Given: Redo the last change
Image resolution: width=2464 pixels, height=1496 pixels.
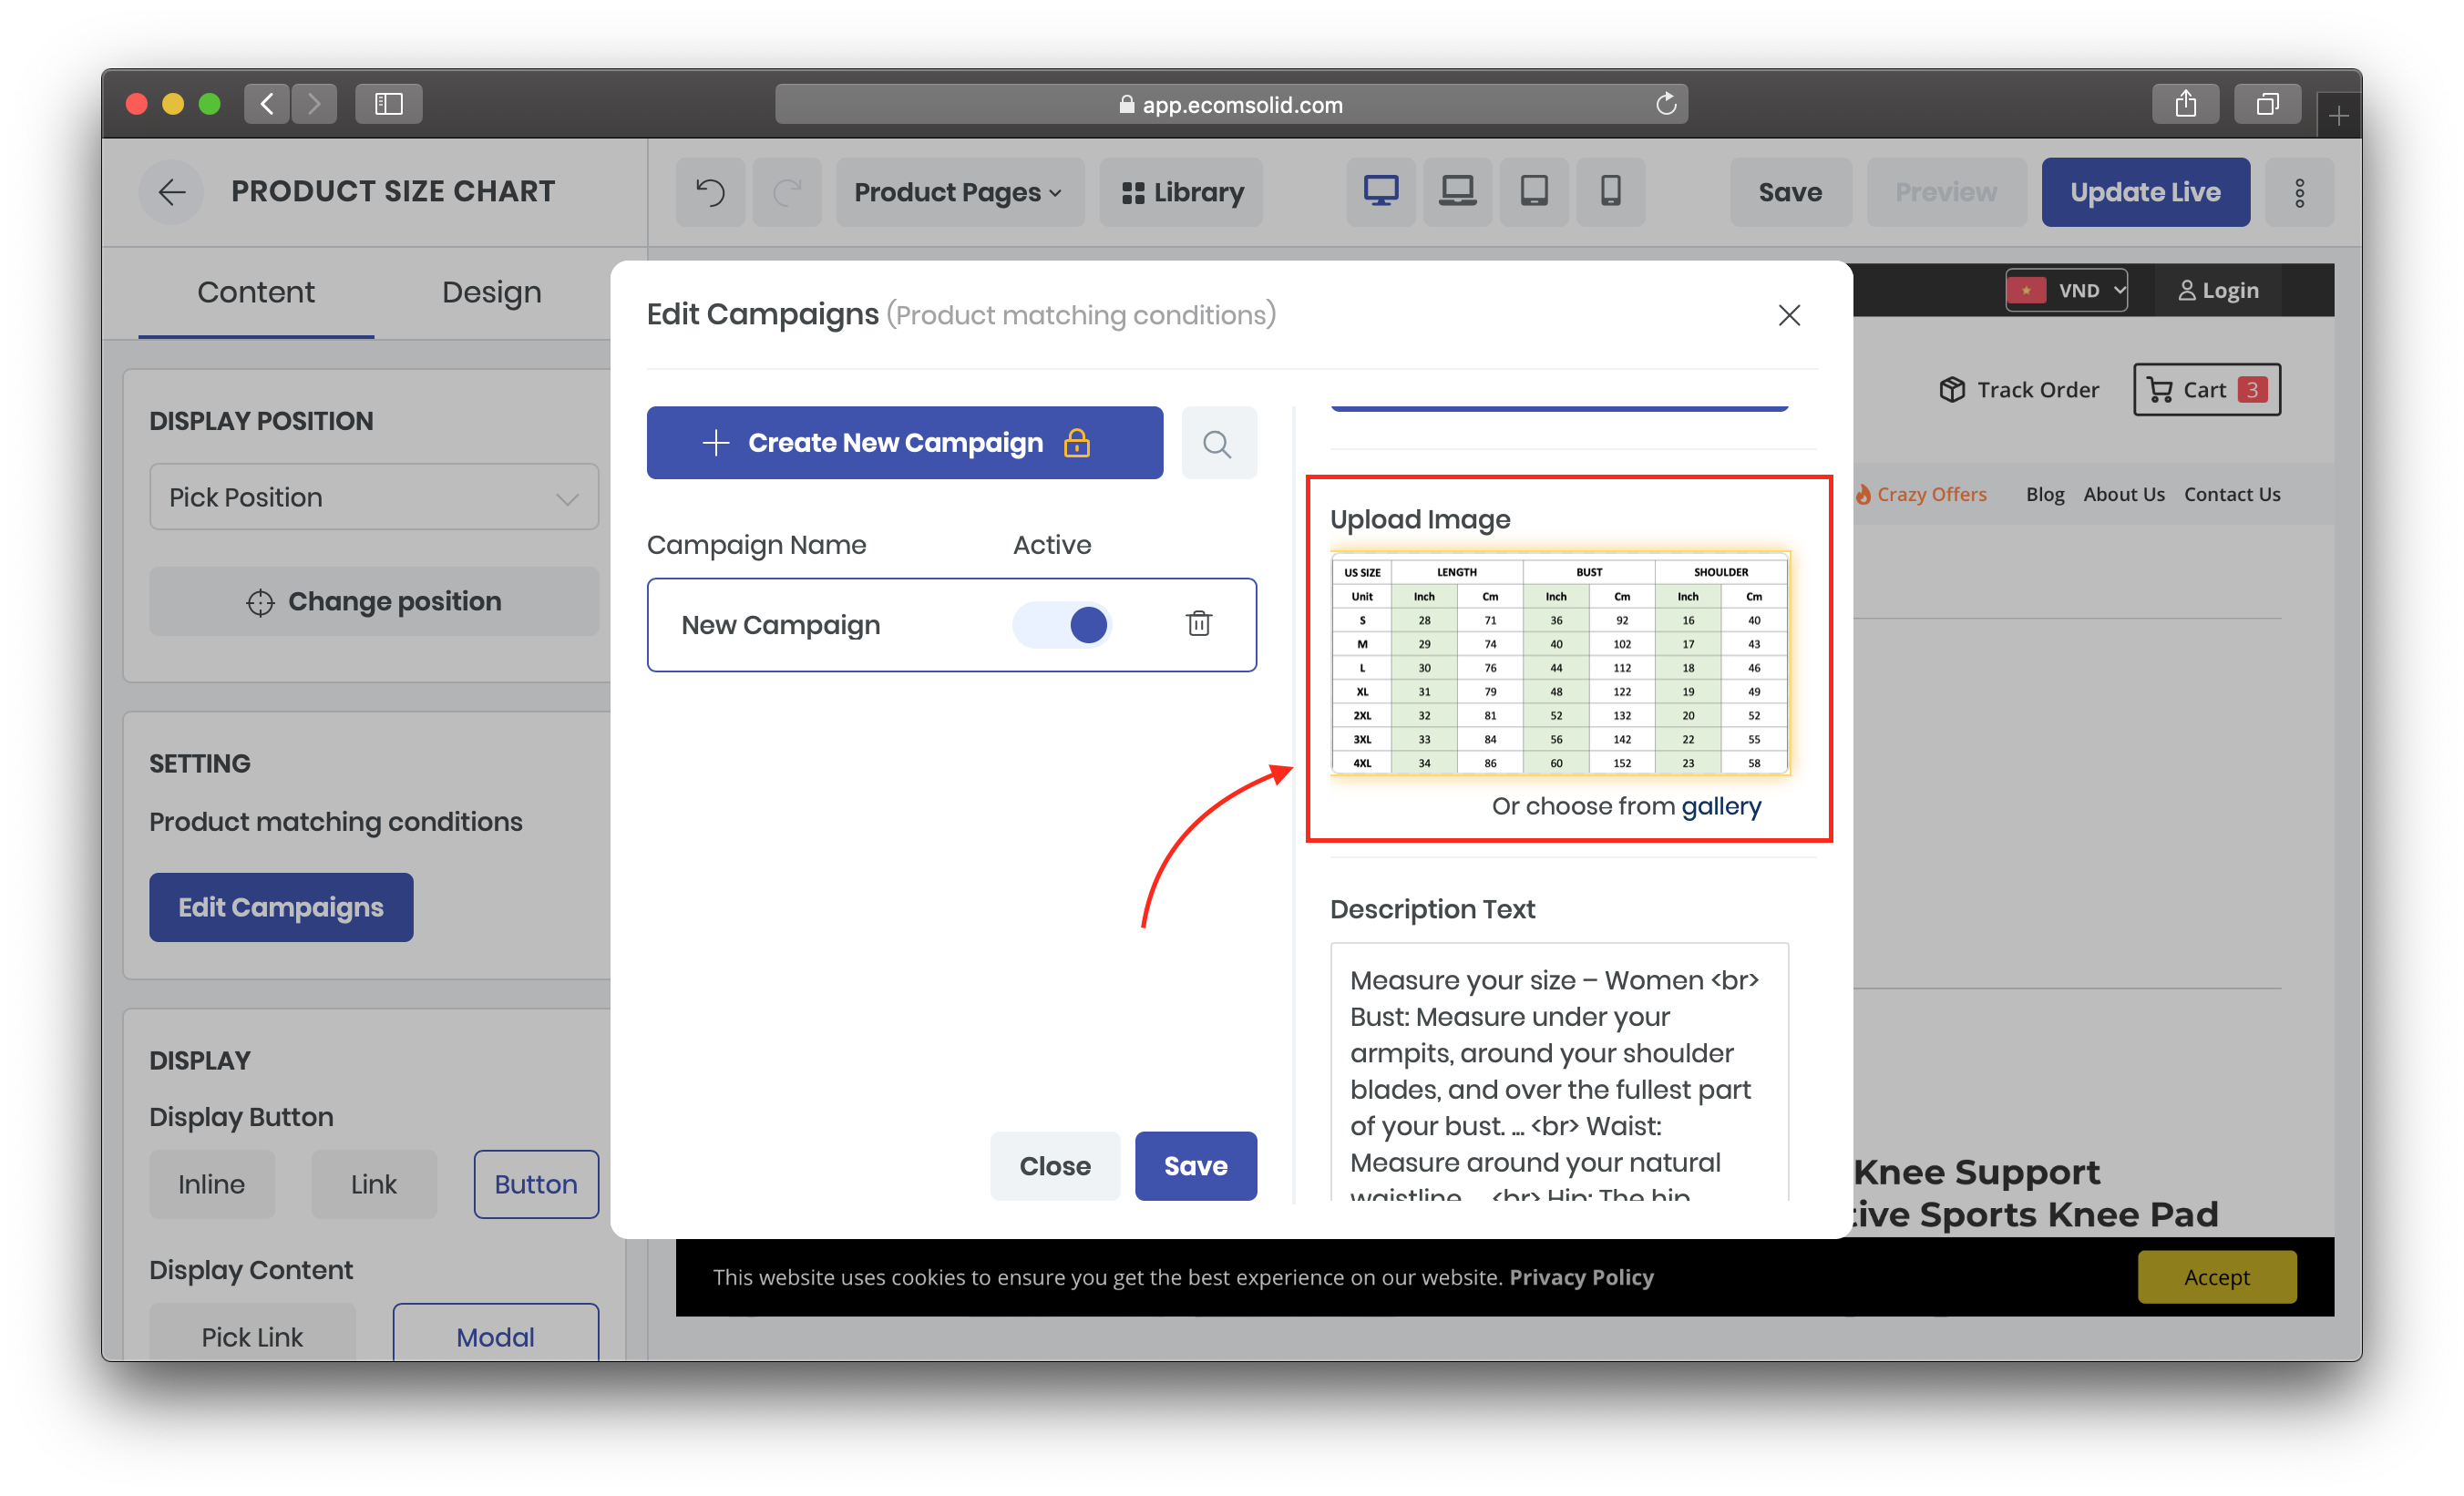Looking at the screenshot, I should [x=787, y=191].
